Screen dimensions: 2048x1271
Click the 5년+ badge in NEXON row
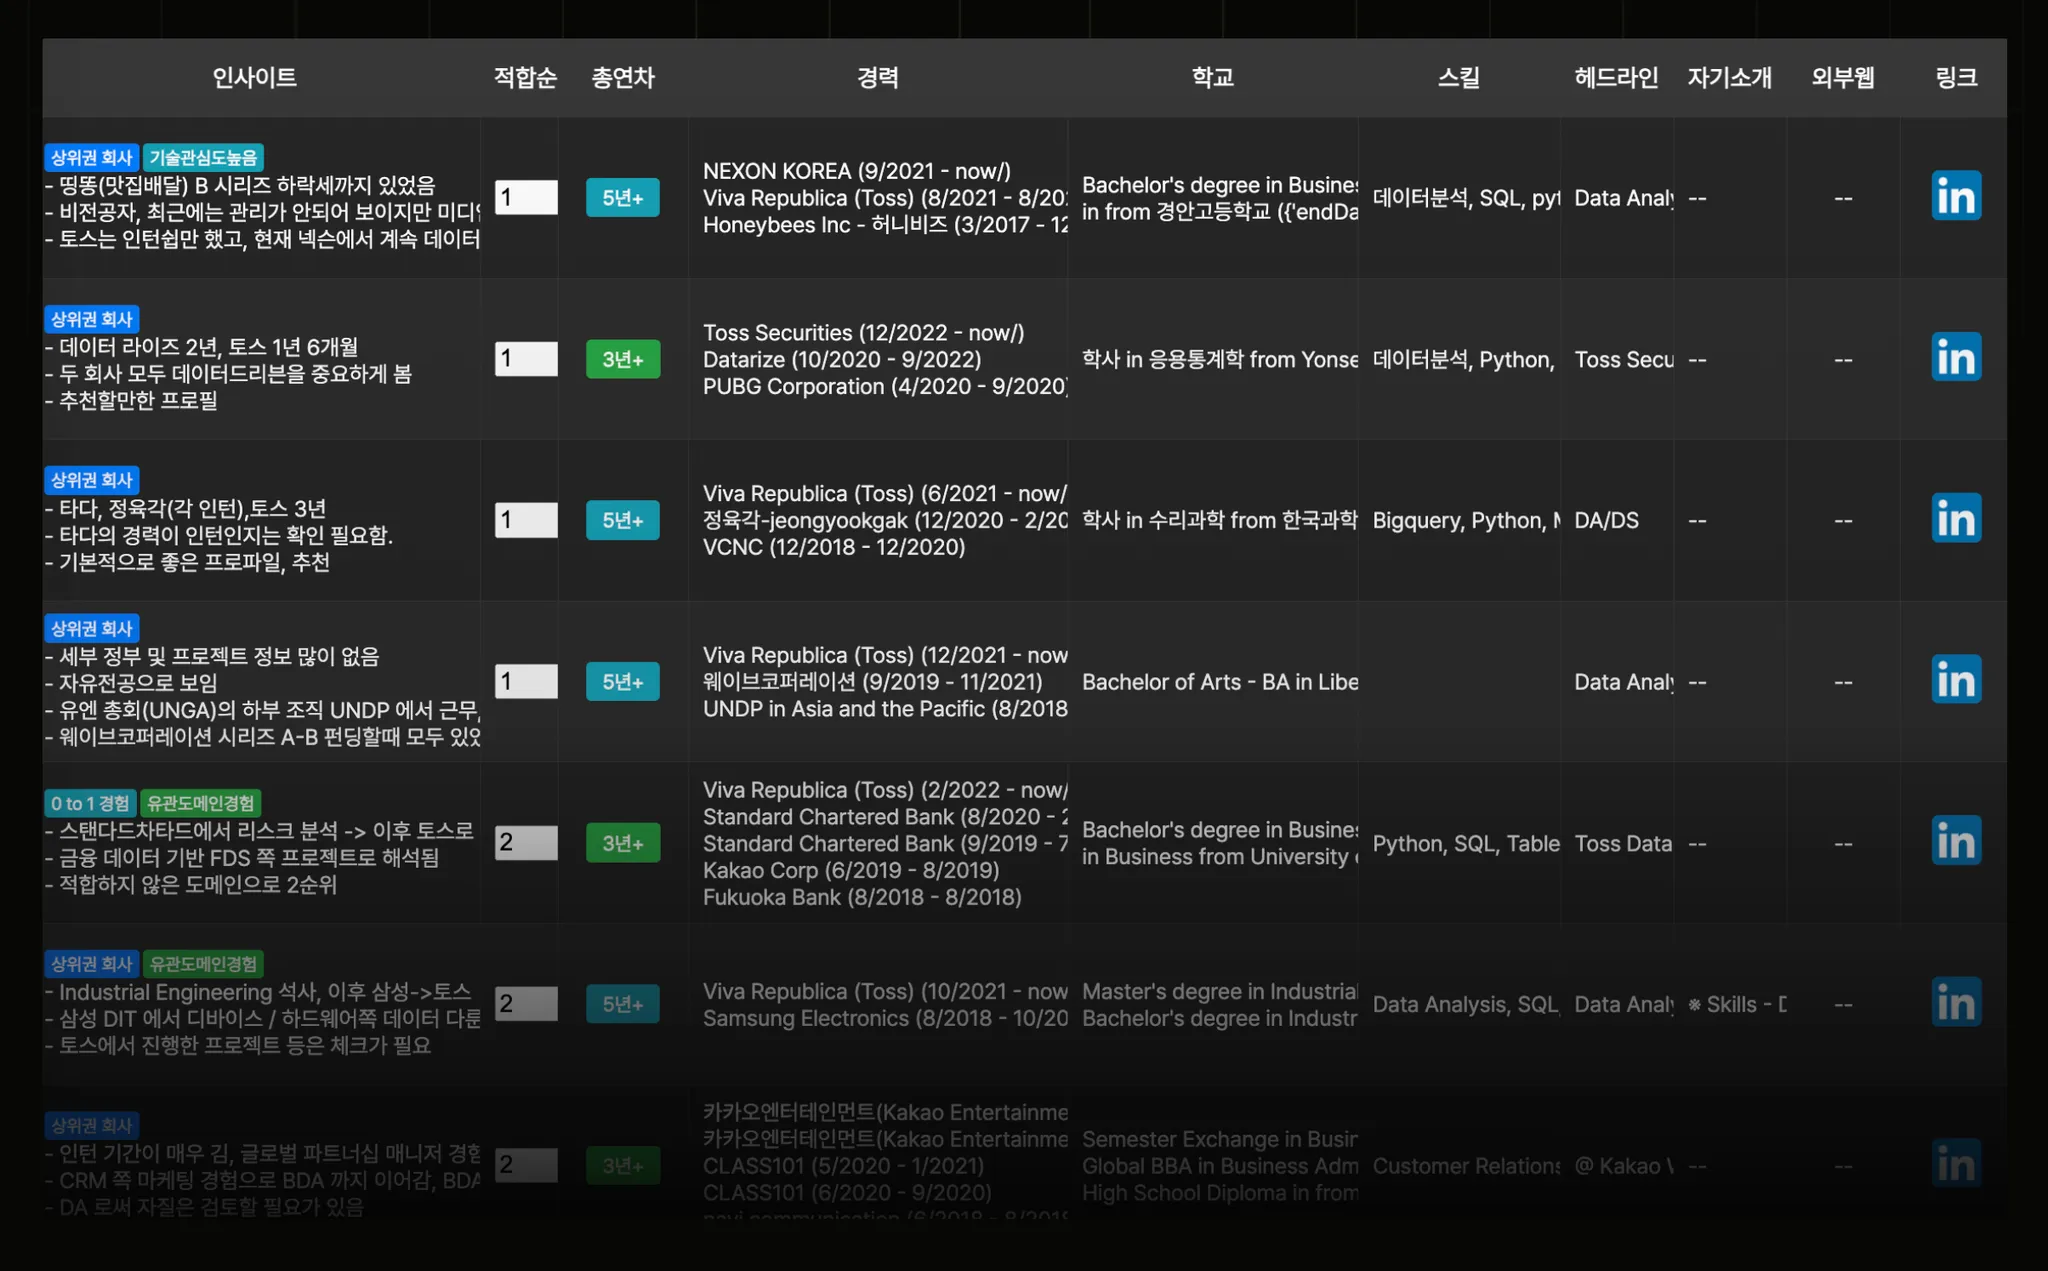[x=622, y=198]
